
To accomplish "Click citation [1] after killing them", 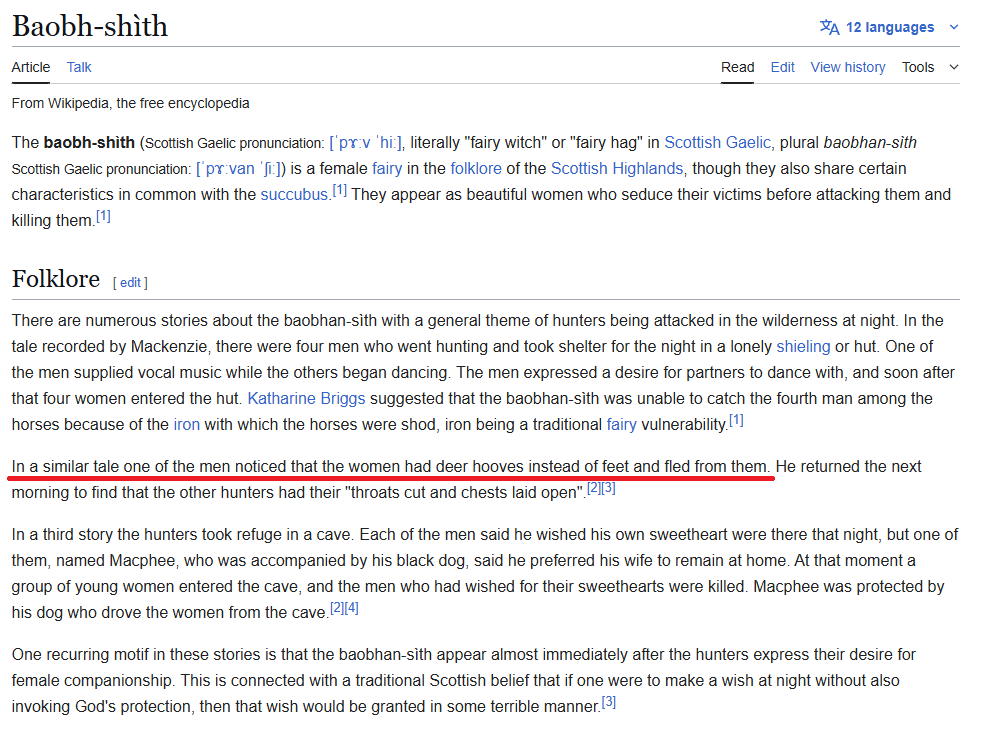I will click(103, 216).
